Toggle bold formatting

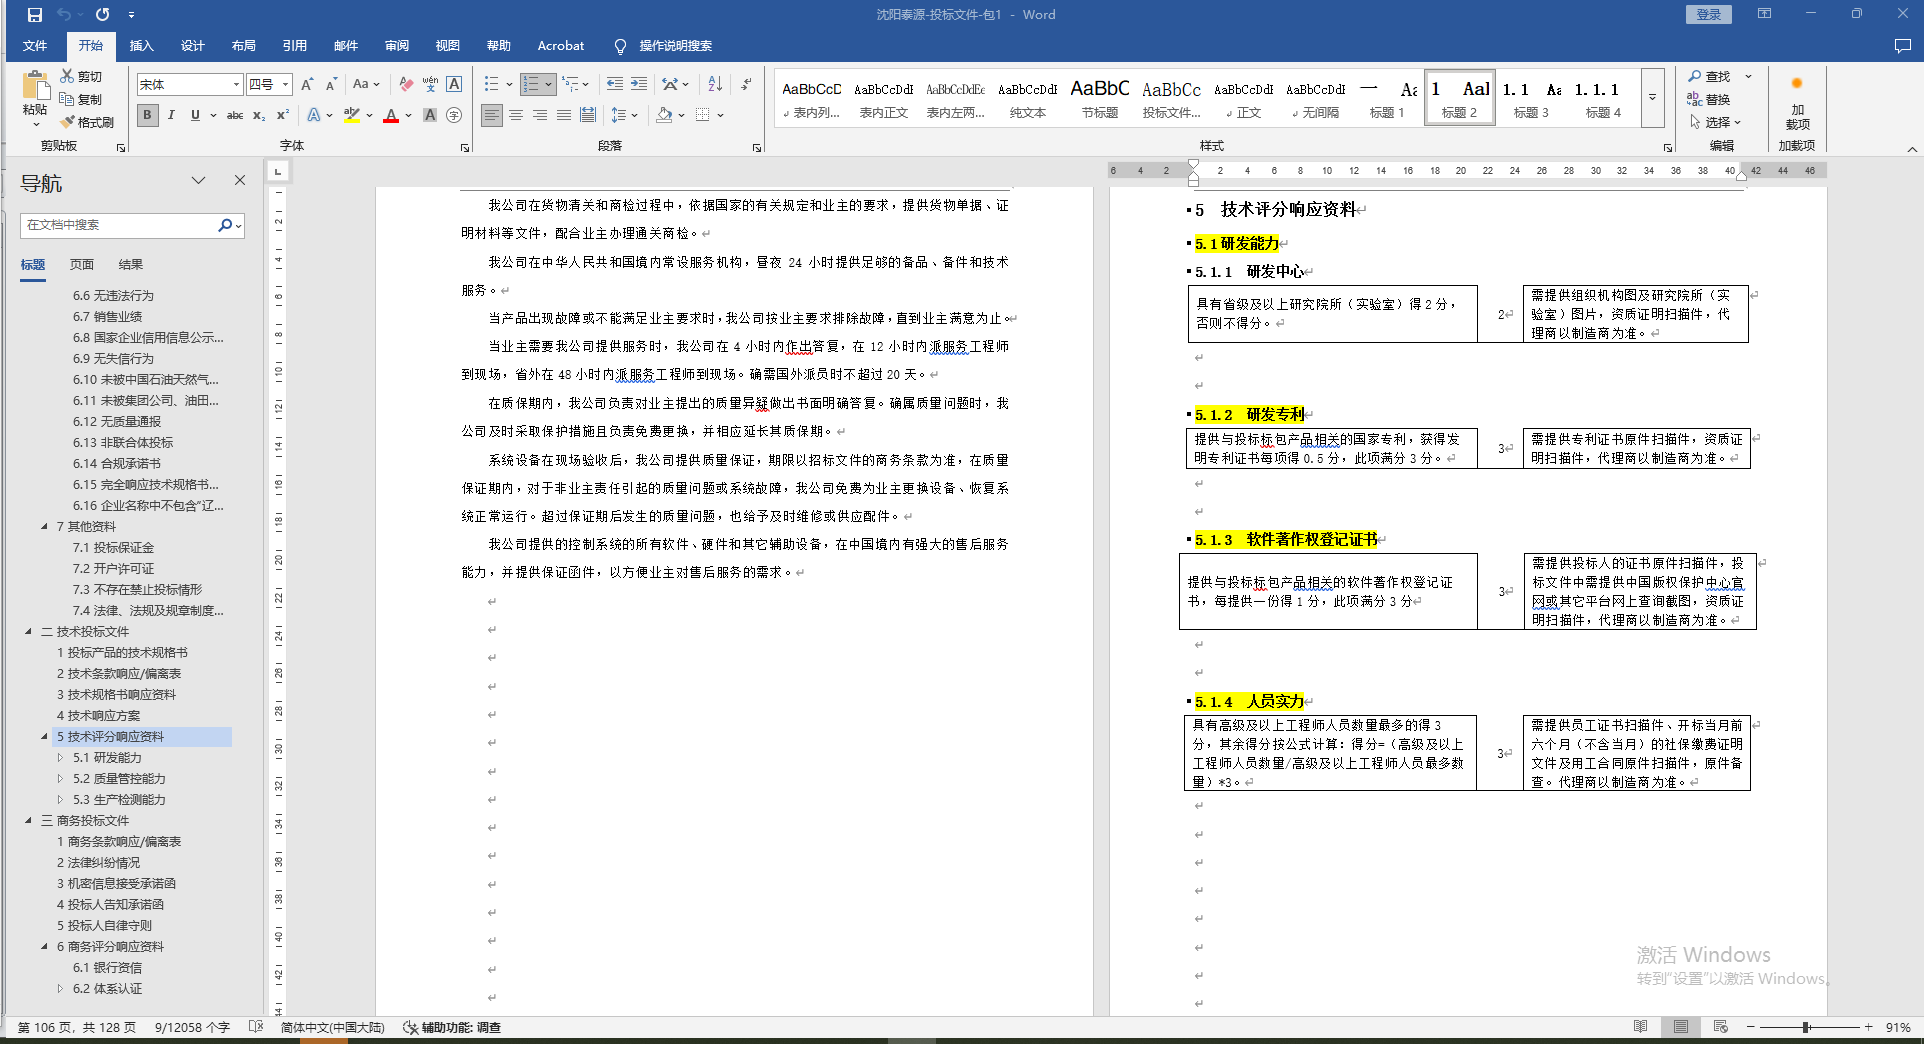(x=147, y=115)
